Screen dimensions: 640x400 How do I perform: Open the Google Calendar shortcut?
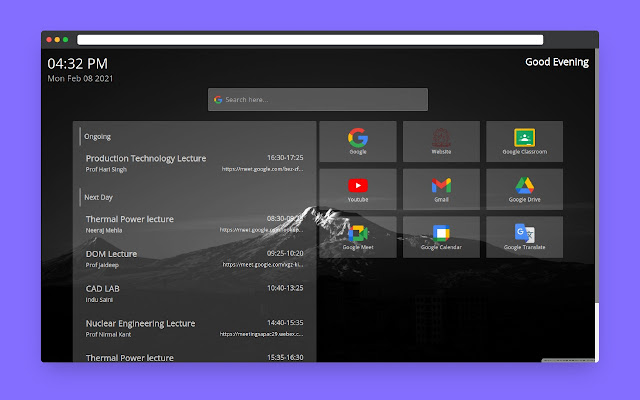(x=441, y=237)
